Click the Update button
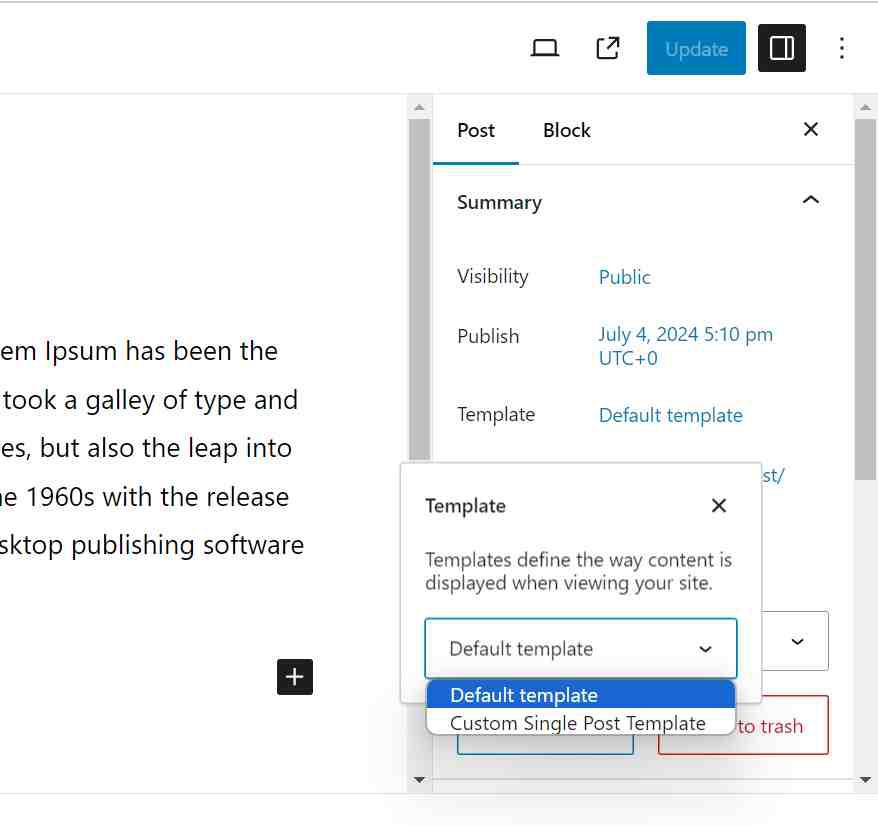878x826 pixels. pyautogui.click(x=696, y=48)
